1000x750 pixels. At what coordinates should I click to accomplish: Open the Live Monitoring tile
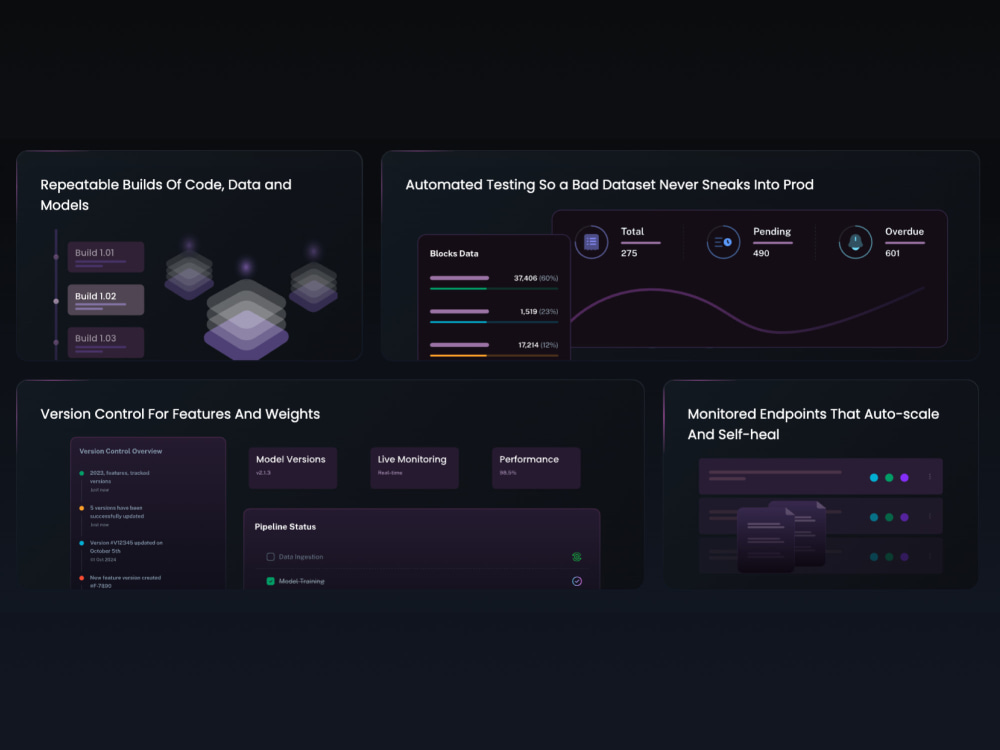(415, 468)
